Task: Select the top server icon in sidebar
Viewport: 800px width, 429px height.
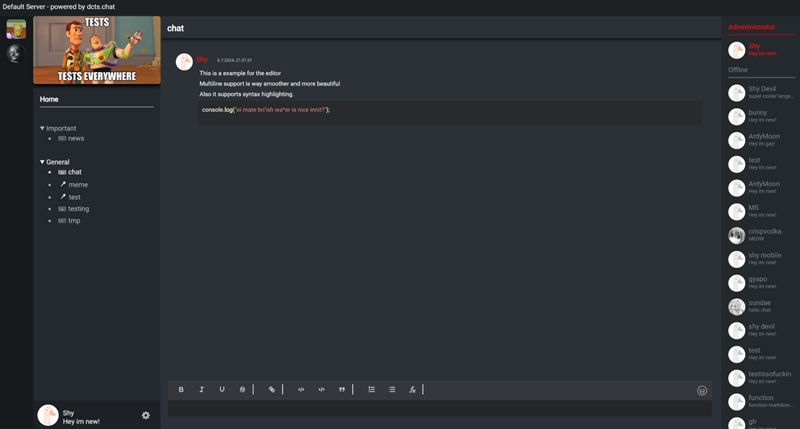Action: pos(16,29)
